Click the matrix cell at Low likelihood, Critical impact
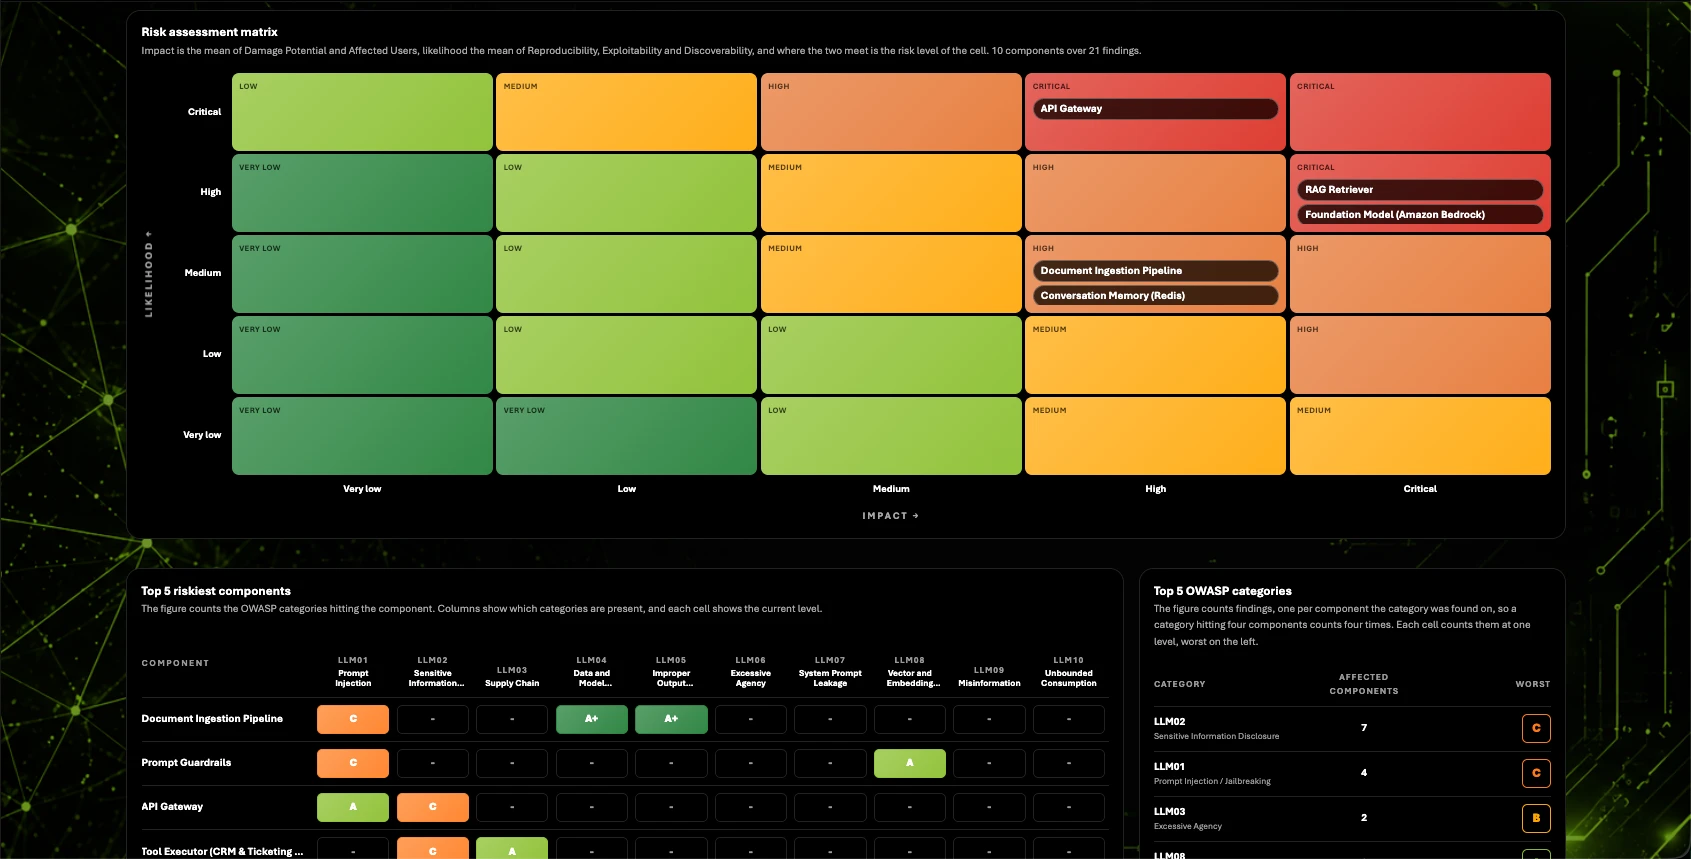 [x=1420, y=355]
